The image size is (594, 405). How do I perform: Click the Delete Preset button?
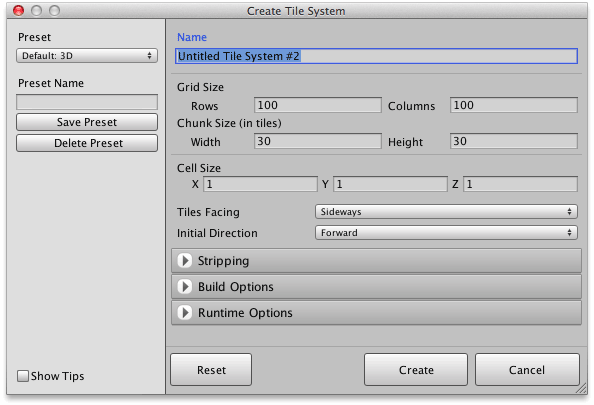87,143
